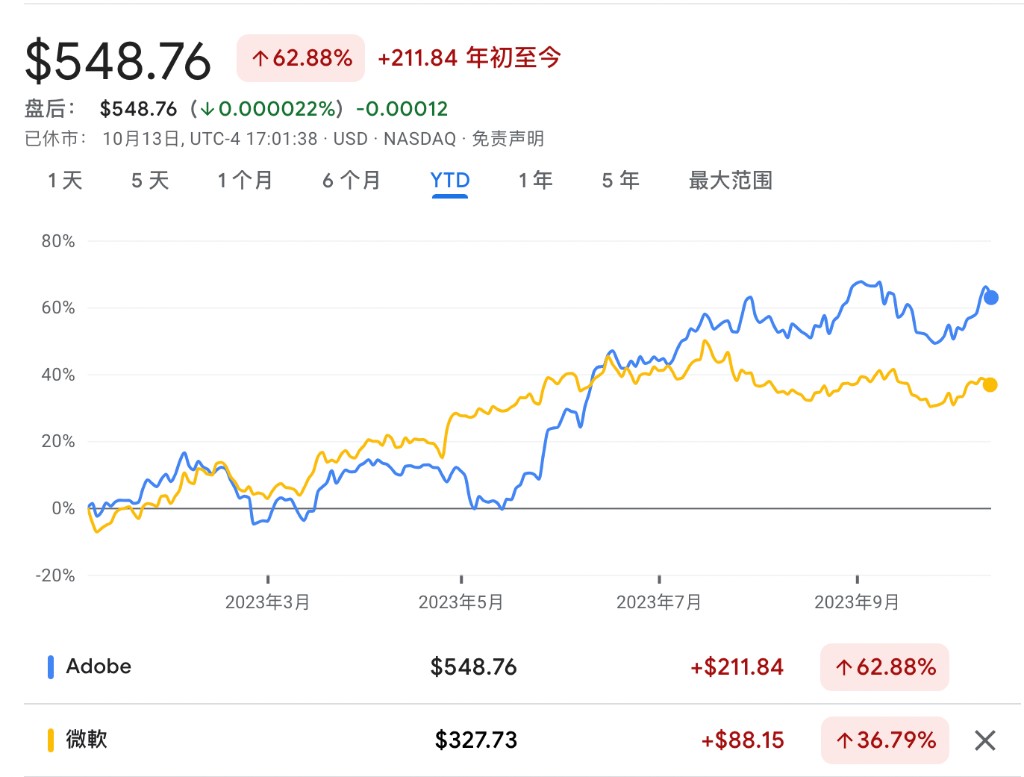Select the YTD range tab
This screenshot has width=1024, height=777.
[x=450, y=181]
